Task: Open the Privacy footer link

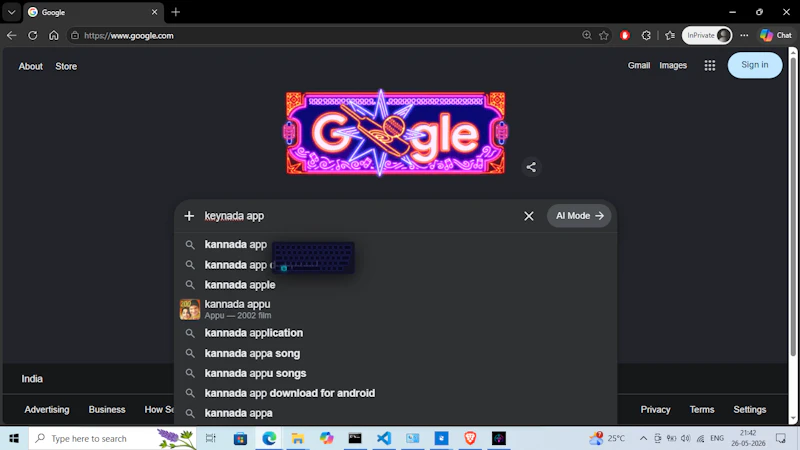Action: click(x=655, y=410)
